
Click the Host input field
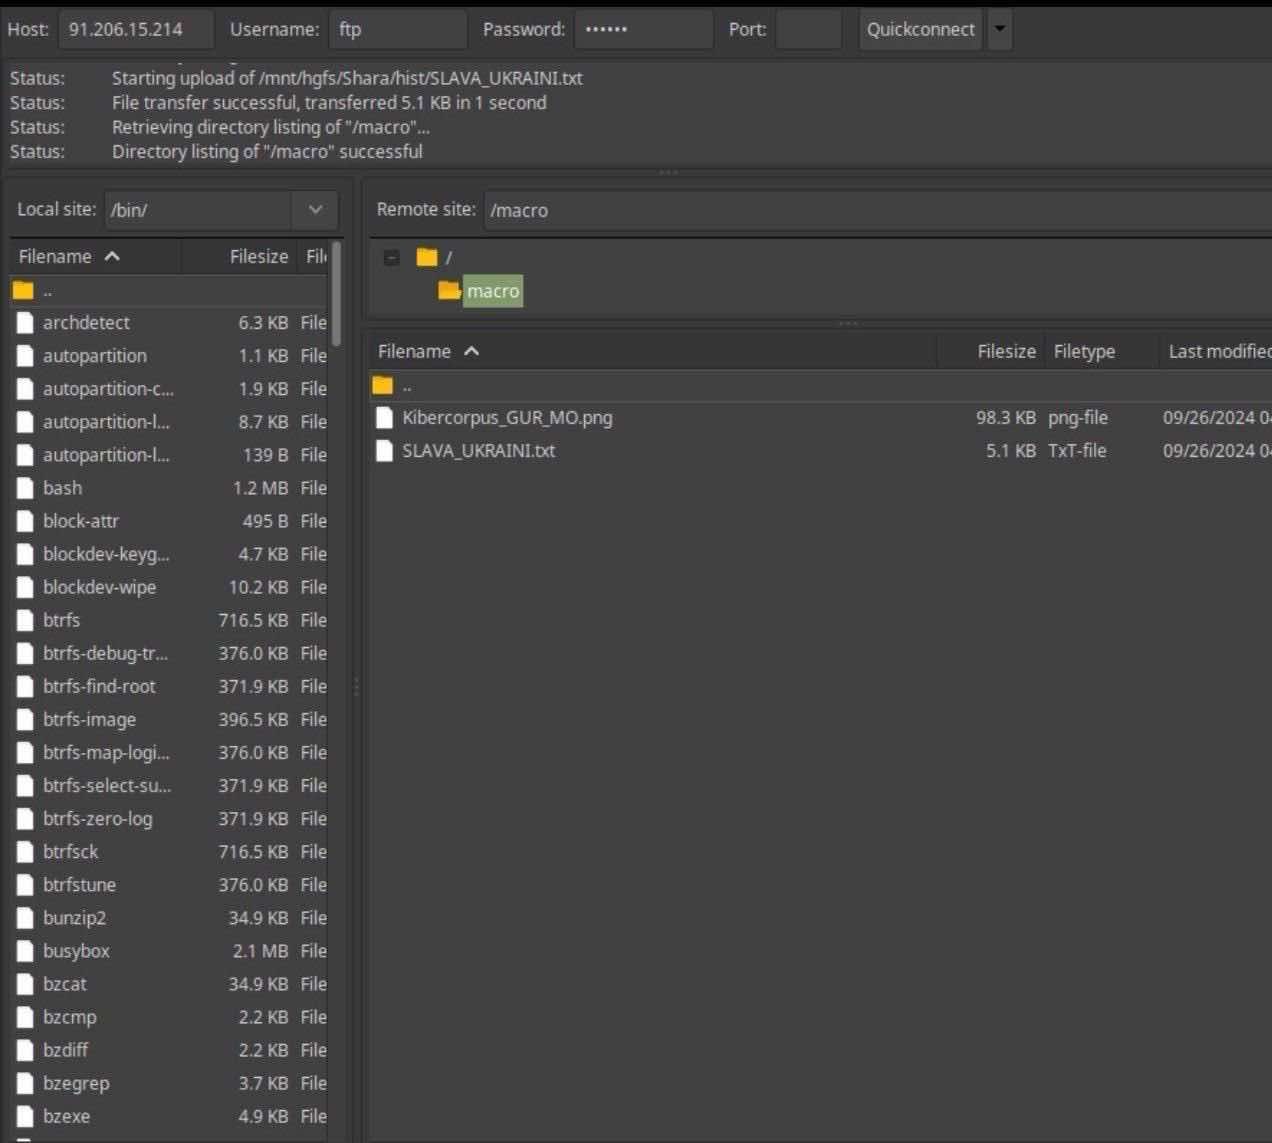136,29
